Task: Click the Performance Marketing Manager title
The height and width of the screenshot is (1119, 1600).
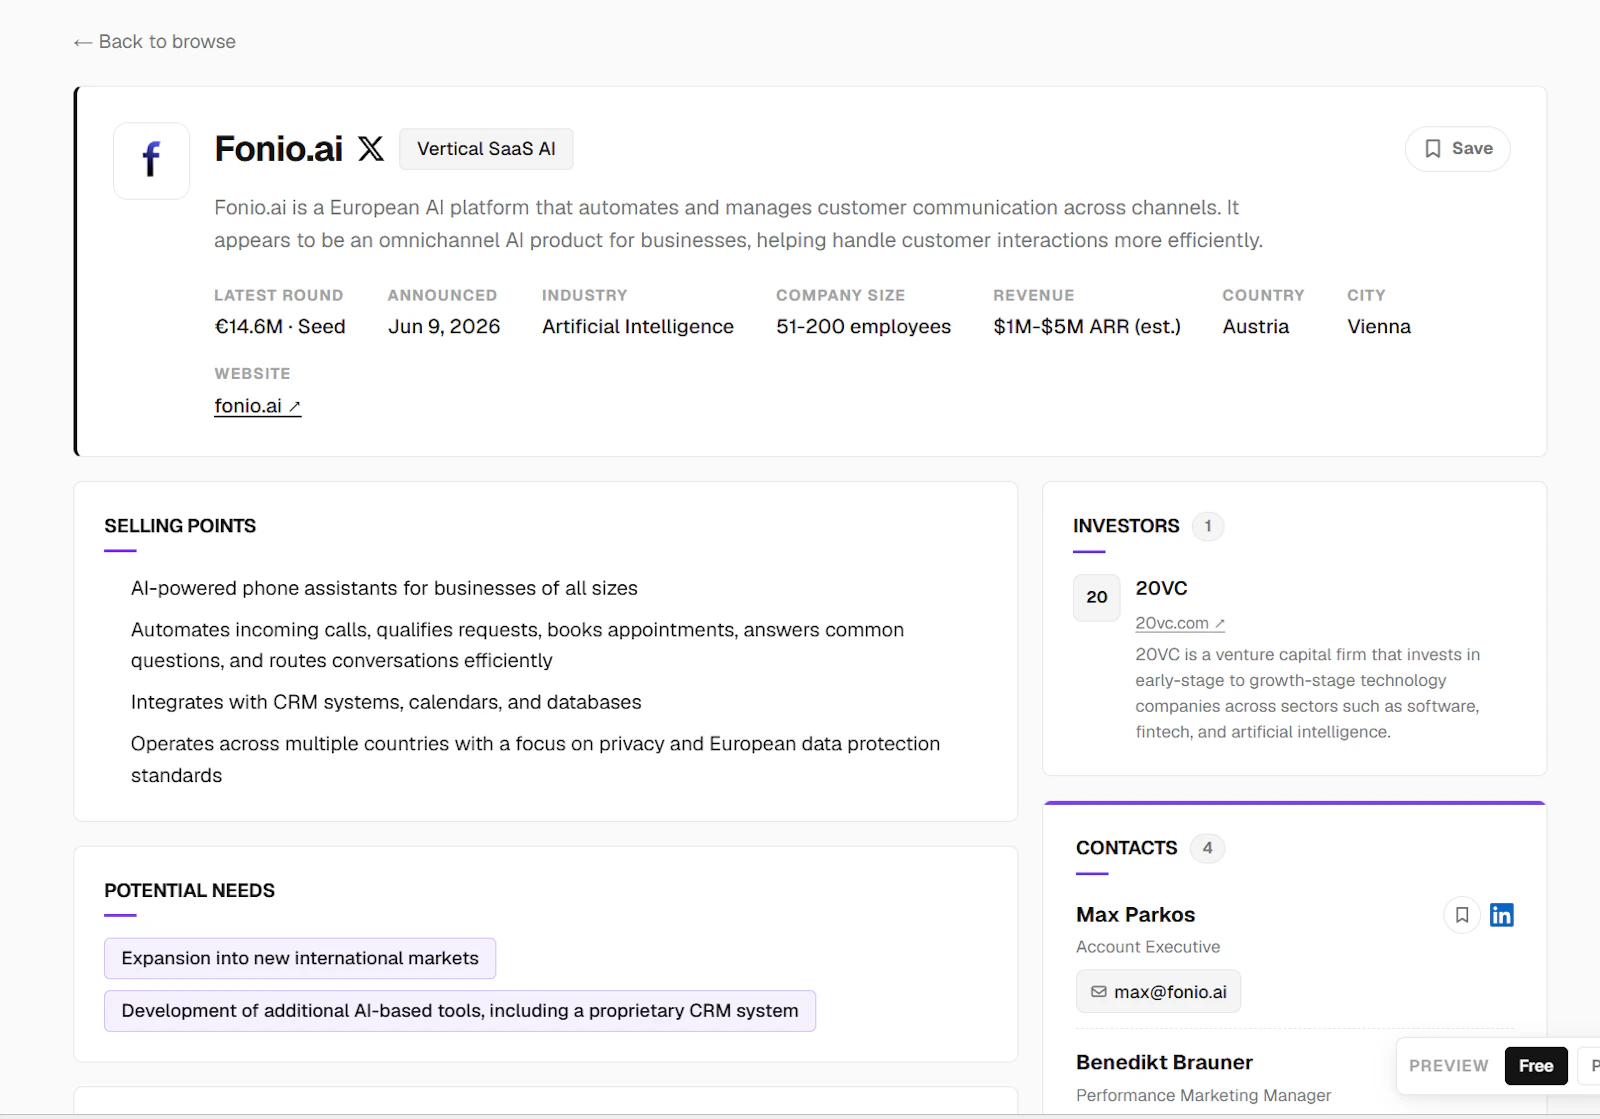Action: click(1203, 1096)
